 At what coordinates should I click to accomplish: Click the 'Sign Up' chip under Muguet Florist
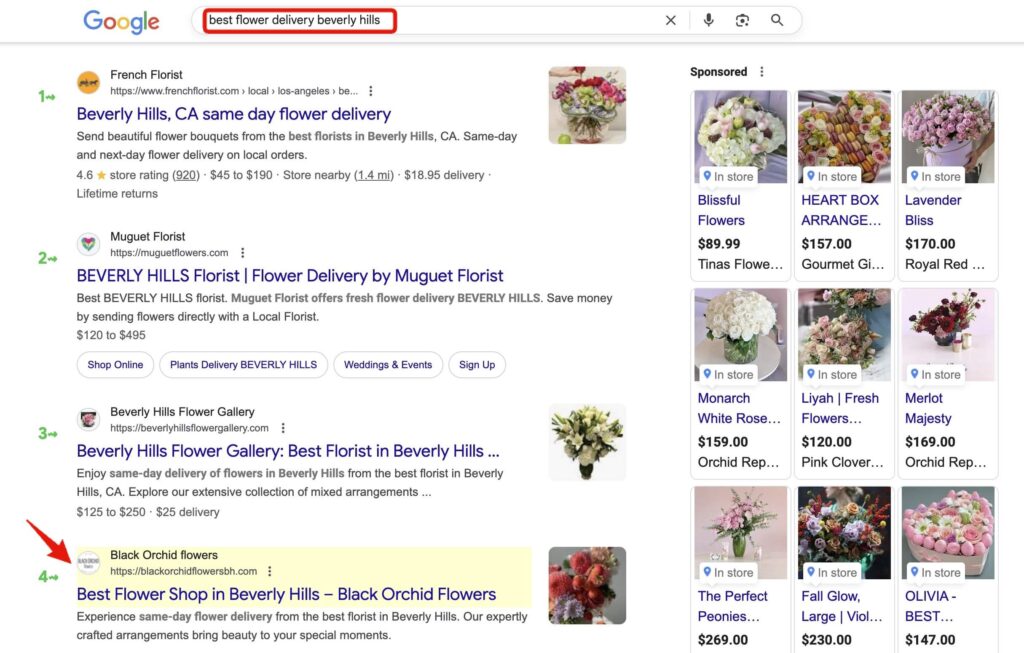pos(477,364)
